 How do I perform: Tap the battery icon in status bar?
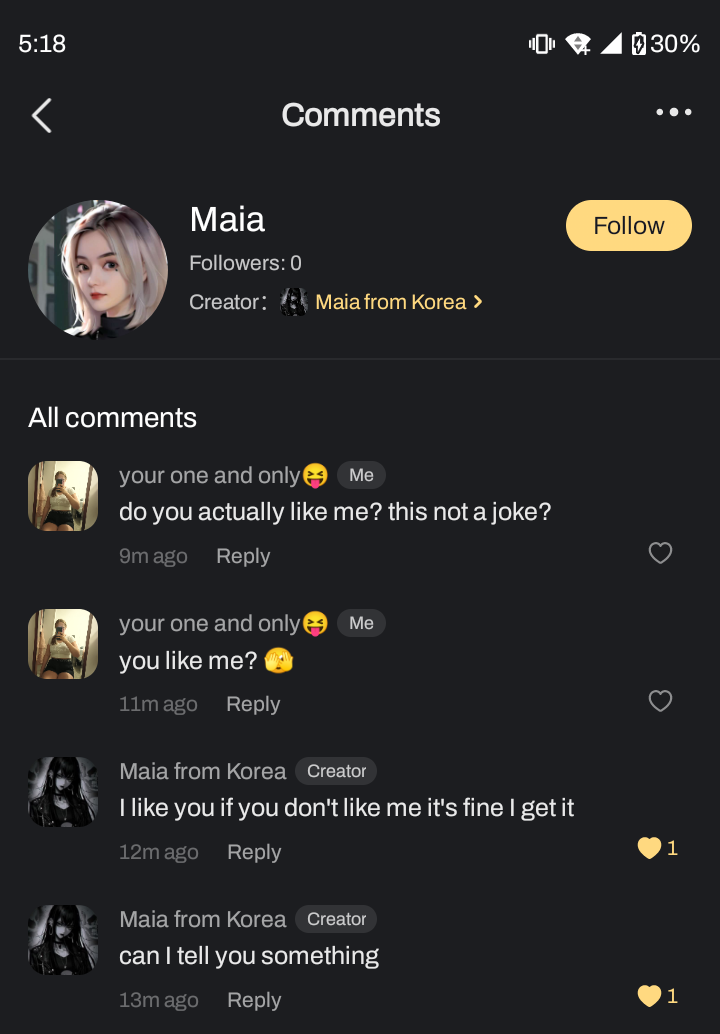639,44
